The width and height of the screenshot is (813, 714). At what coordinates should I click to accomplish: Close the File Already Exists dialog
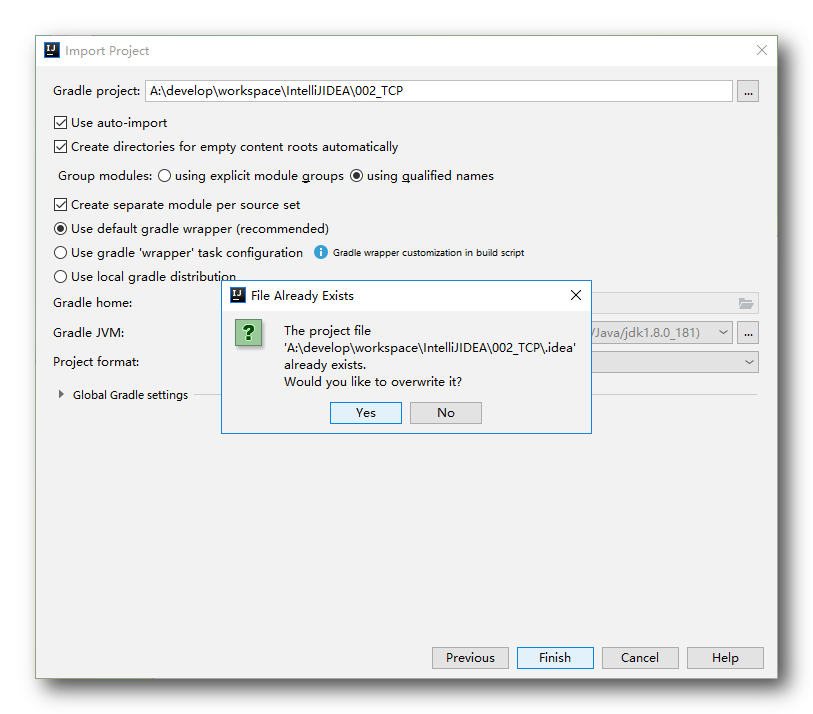pos(576,295)
